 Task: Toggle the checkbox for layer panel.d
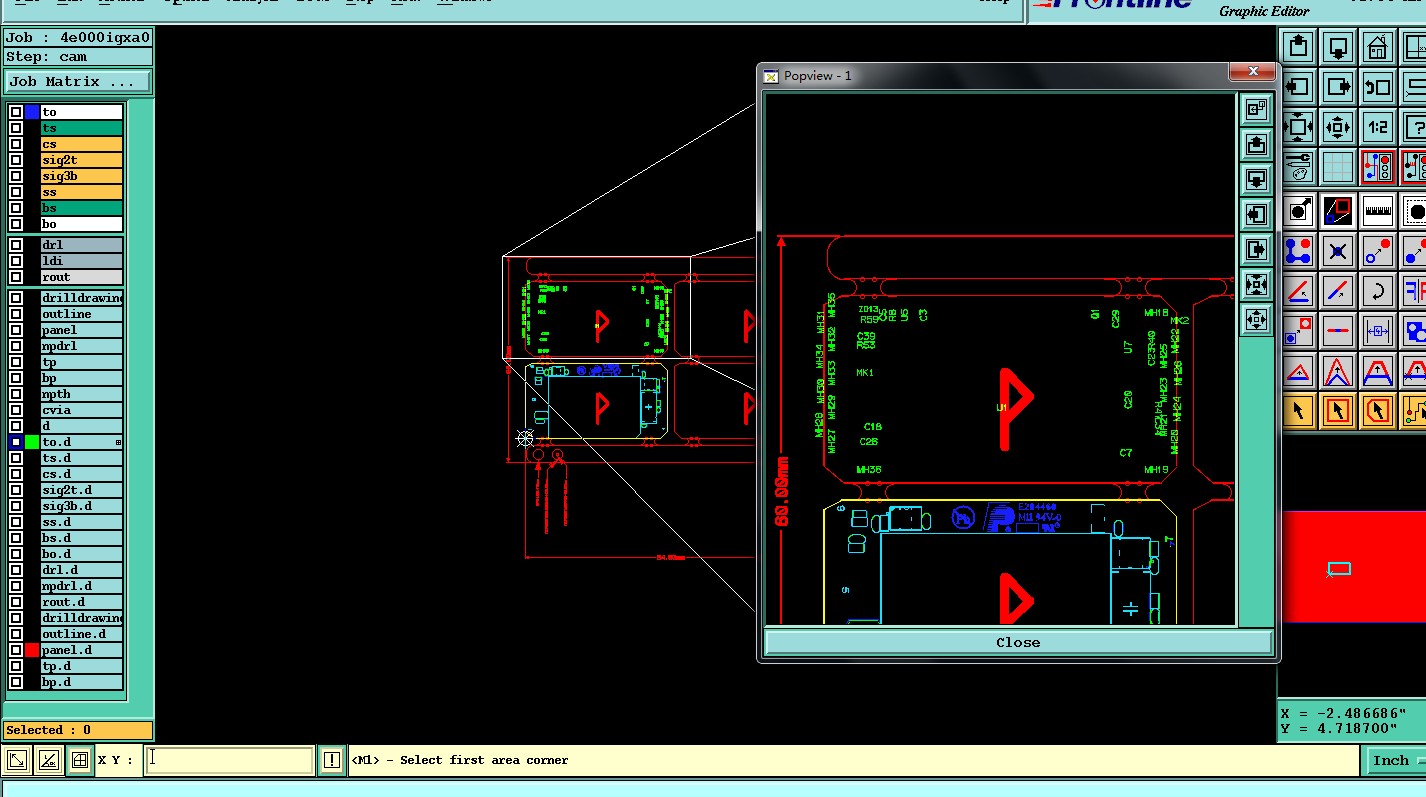(x=16, y=650)
